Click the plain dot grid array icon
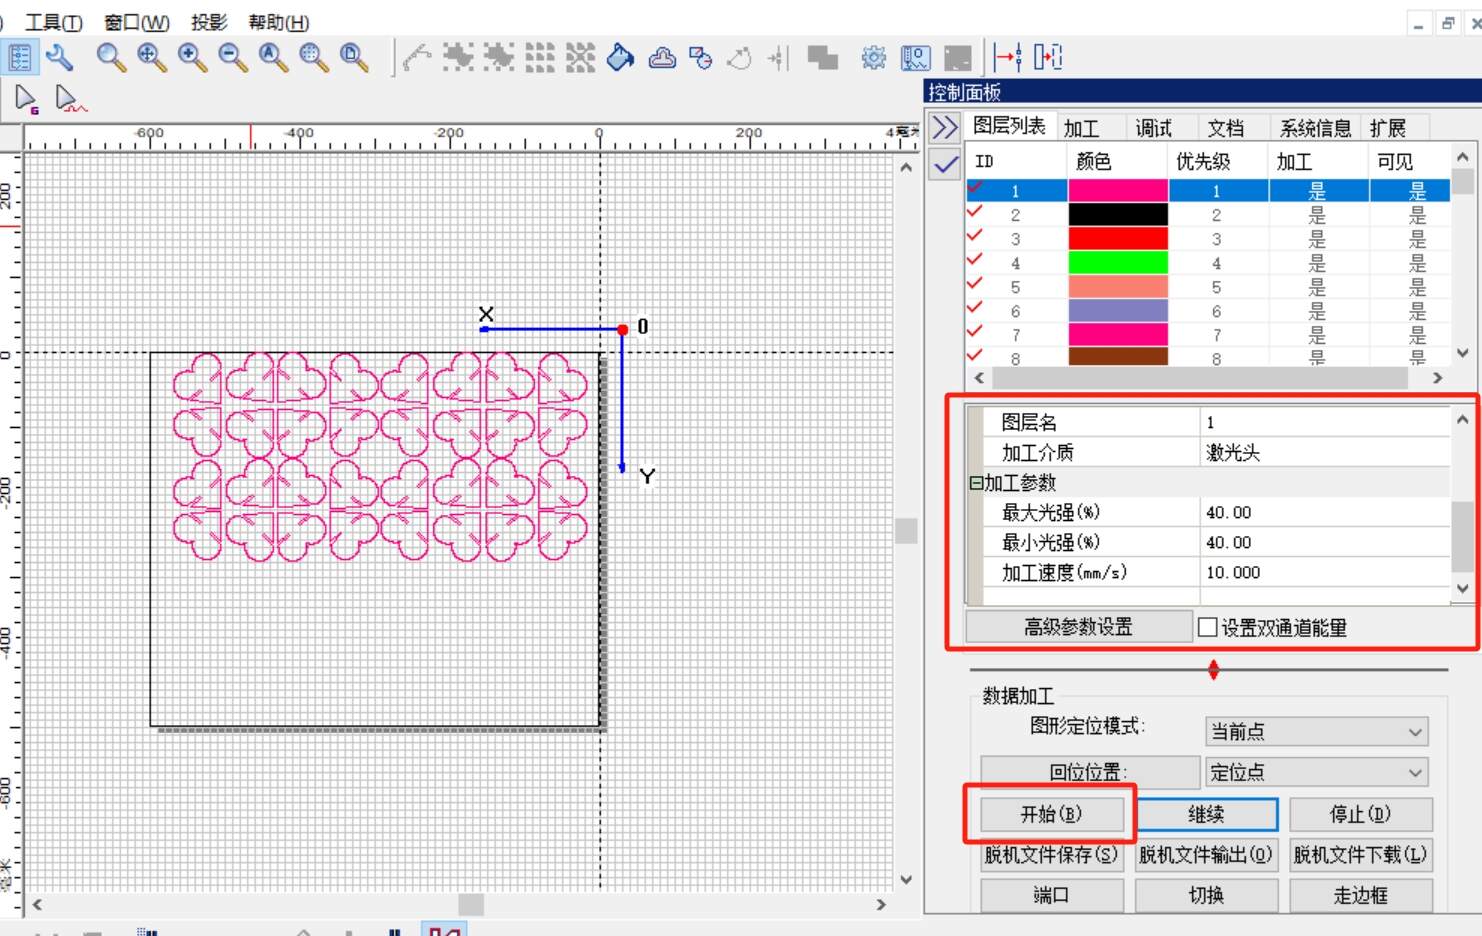 coord(540,58)
